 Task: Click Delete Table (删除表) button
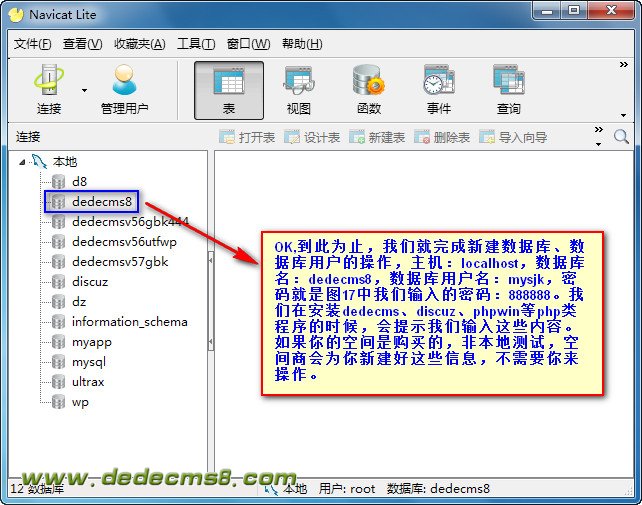[442, 137]
